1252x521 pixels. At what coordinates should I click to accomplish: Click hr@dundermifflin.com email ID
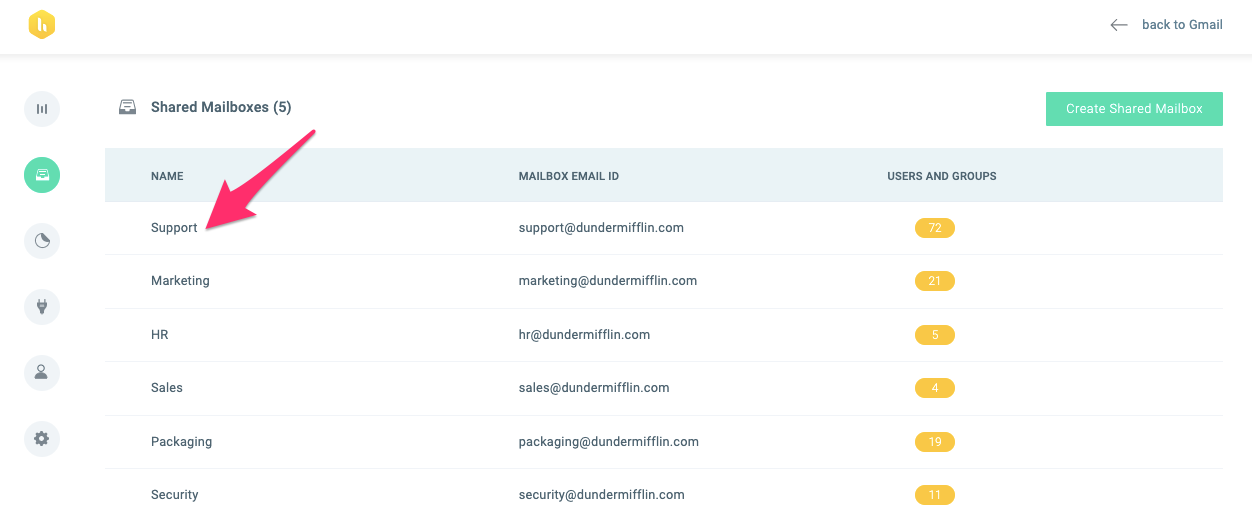(584, 335)
